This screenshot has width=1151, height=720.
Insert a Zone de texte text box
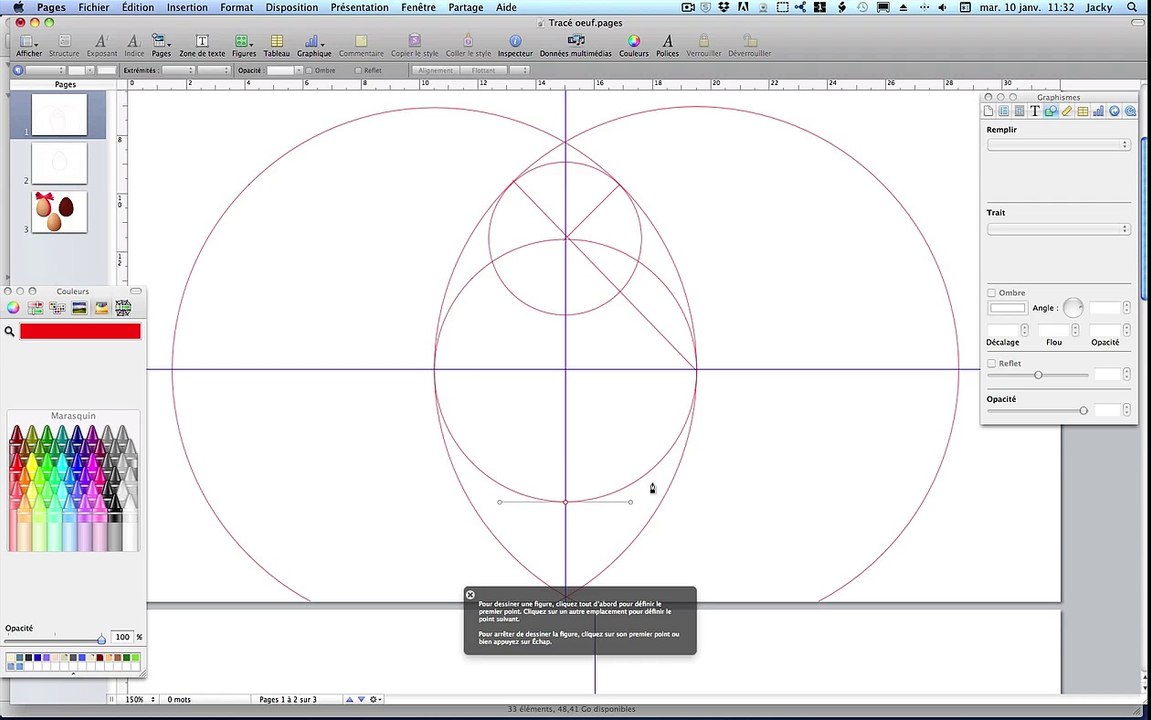(x=202, y=45)
